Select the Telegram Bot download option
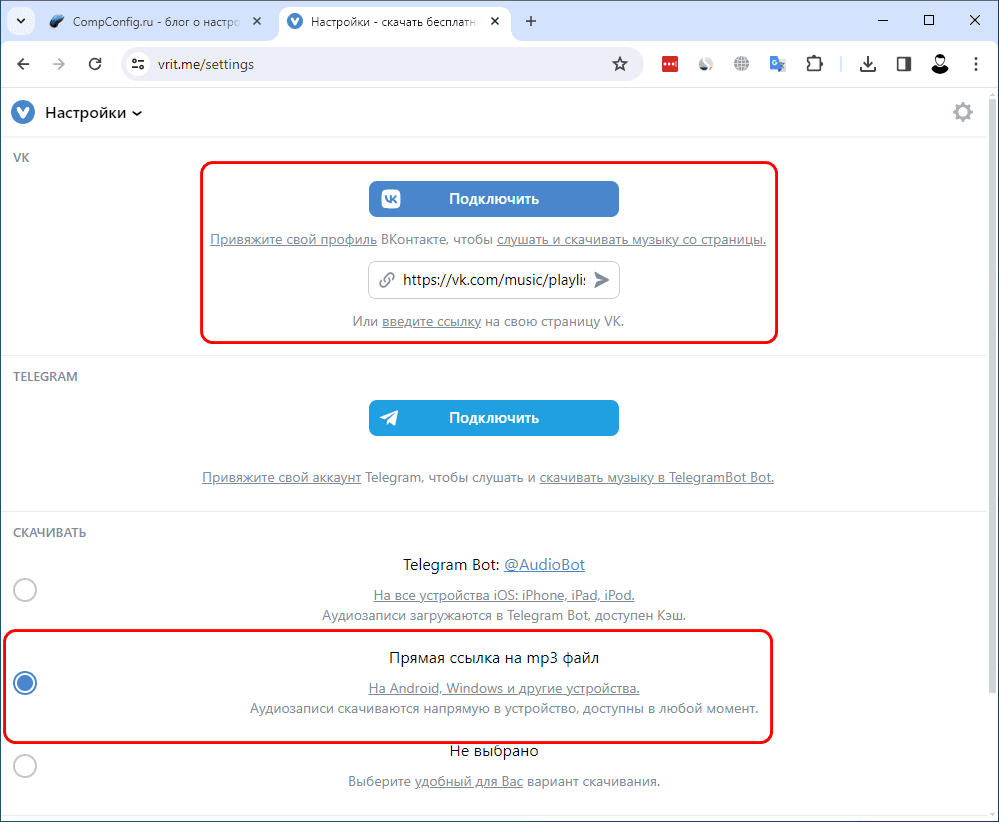 click(25, 590)
